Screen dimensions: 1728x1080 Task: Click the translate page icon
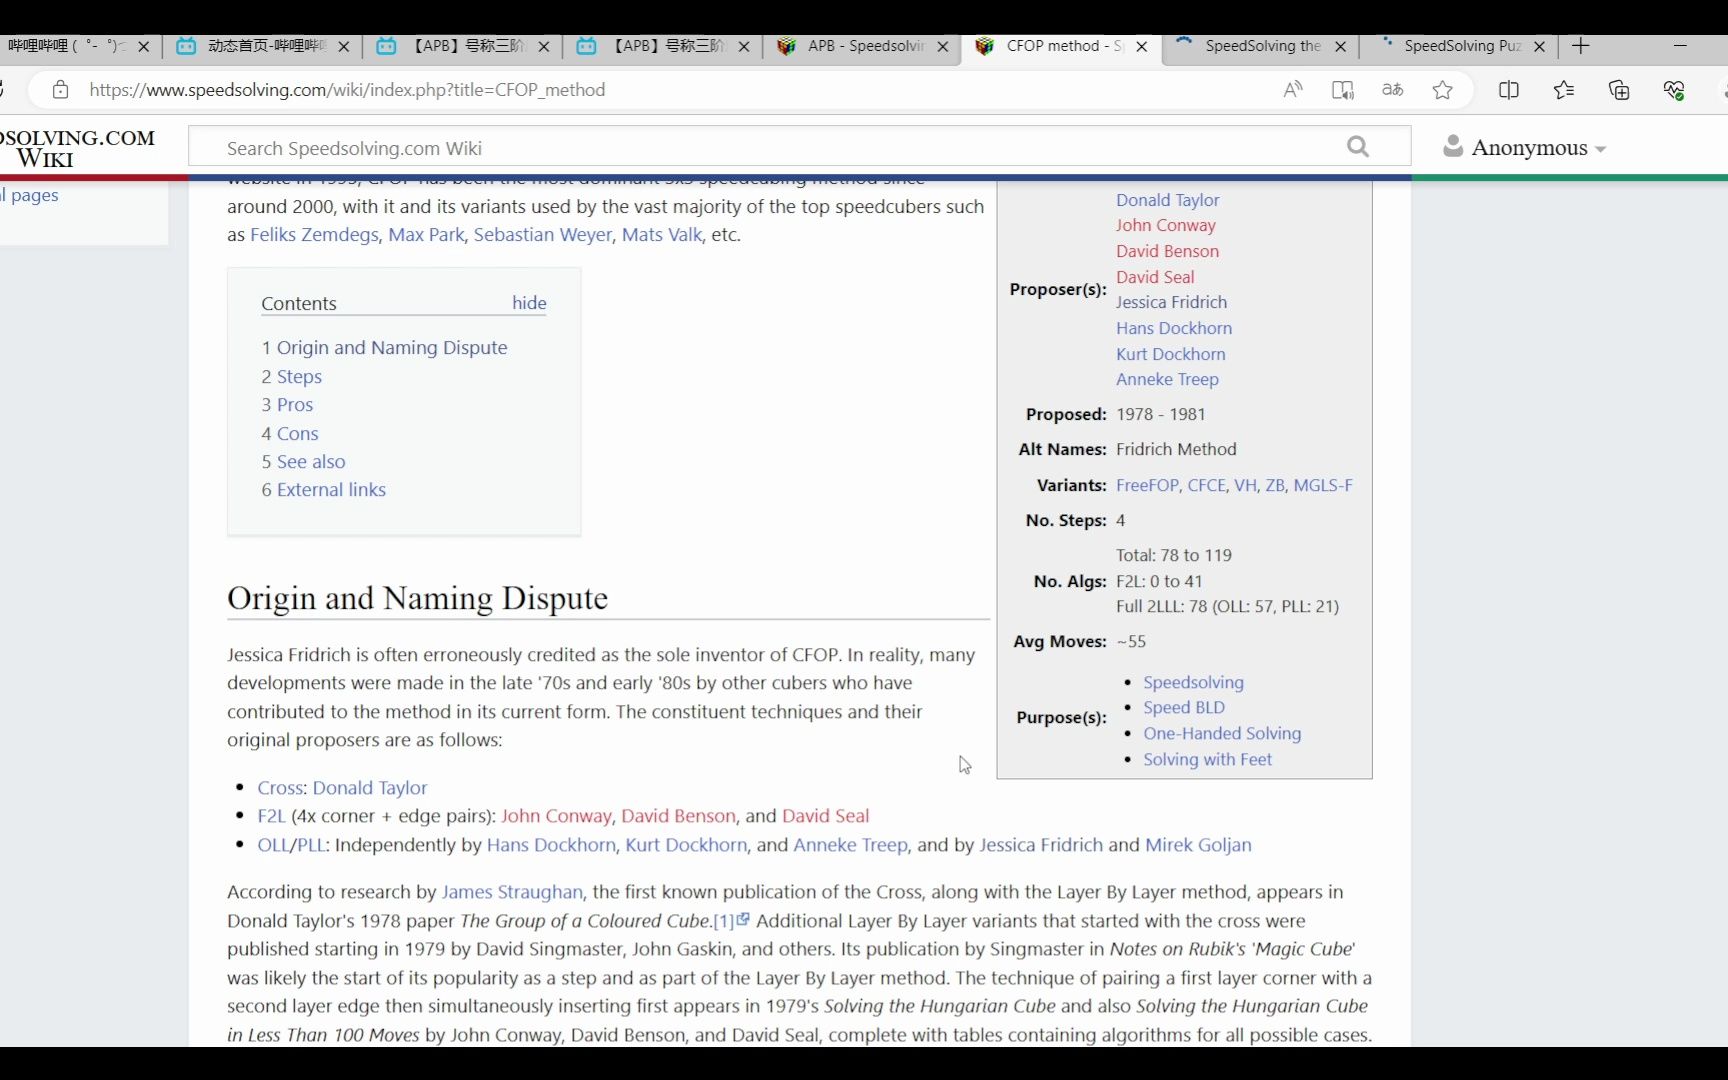1392,90
